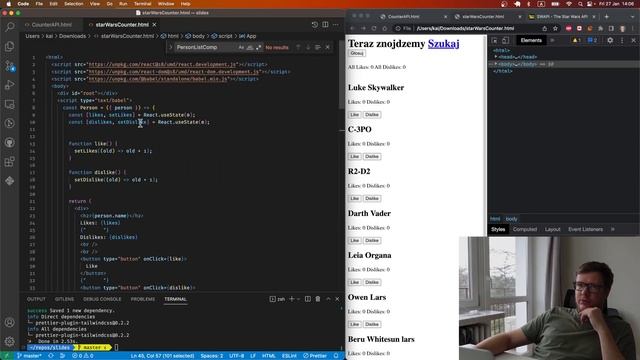
Task: Open a new browser tab
Action: pyautogui.click(x=607, y=17)
